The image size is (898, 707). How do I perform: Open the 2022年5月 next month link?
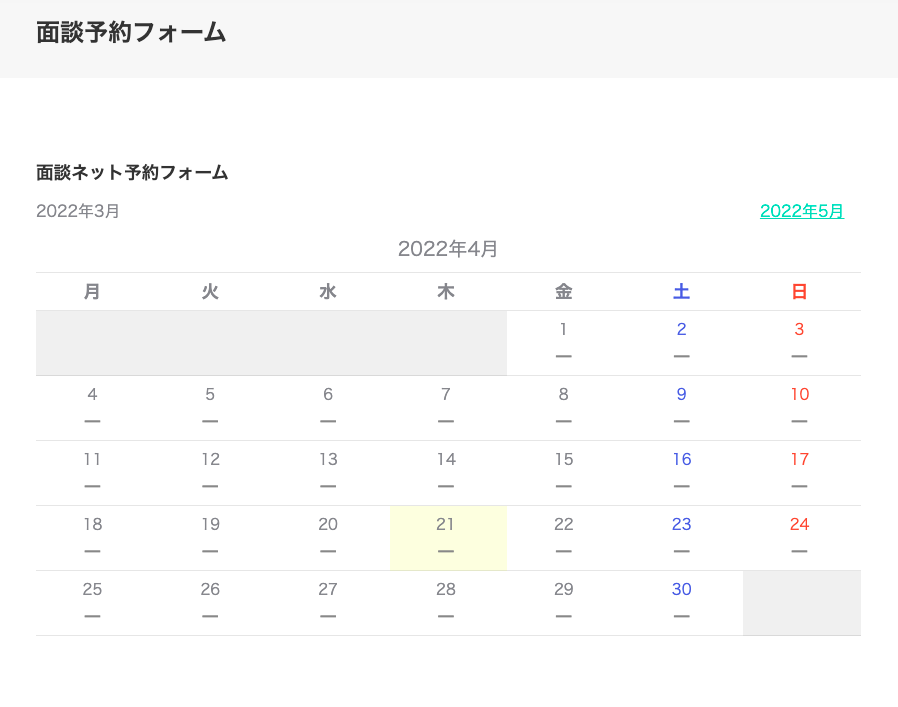point(801,211)
